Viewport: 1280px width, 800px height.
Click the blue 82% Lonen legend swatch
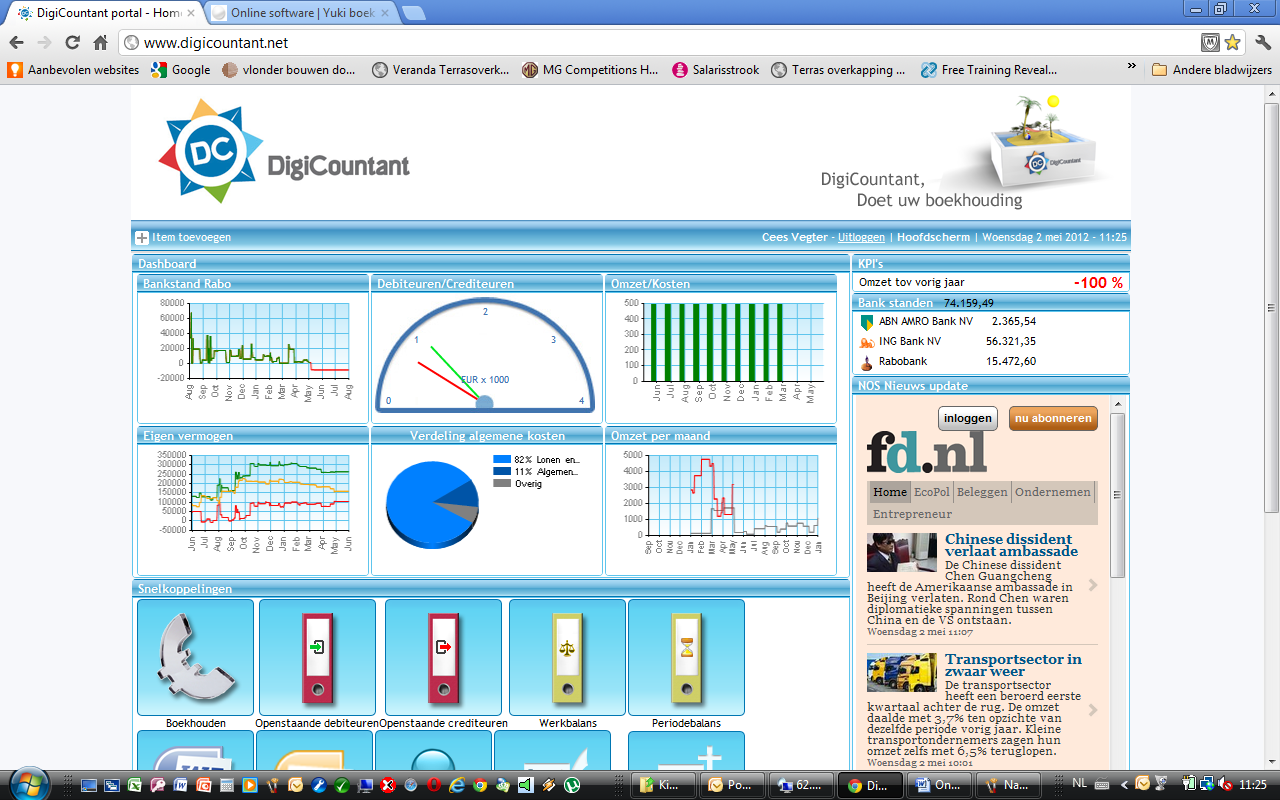click(501, 459)
